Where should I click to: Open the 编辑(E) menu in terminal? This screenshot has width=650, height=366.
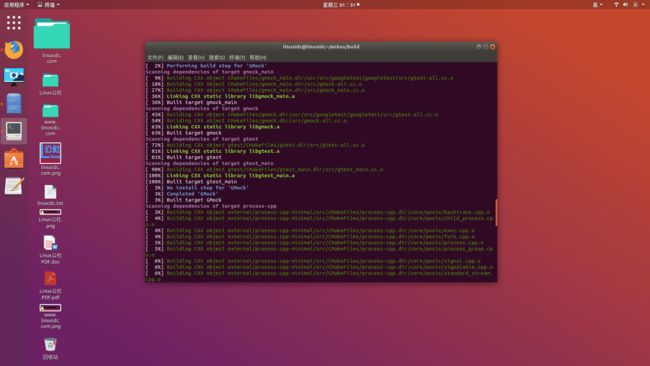(x=175, y=58)
